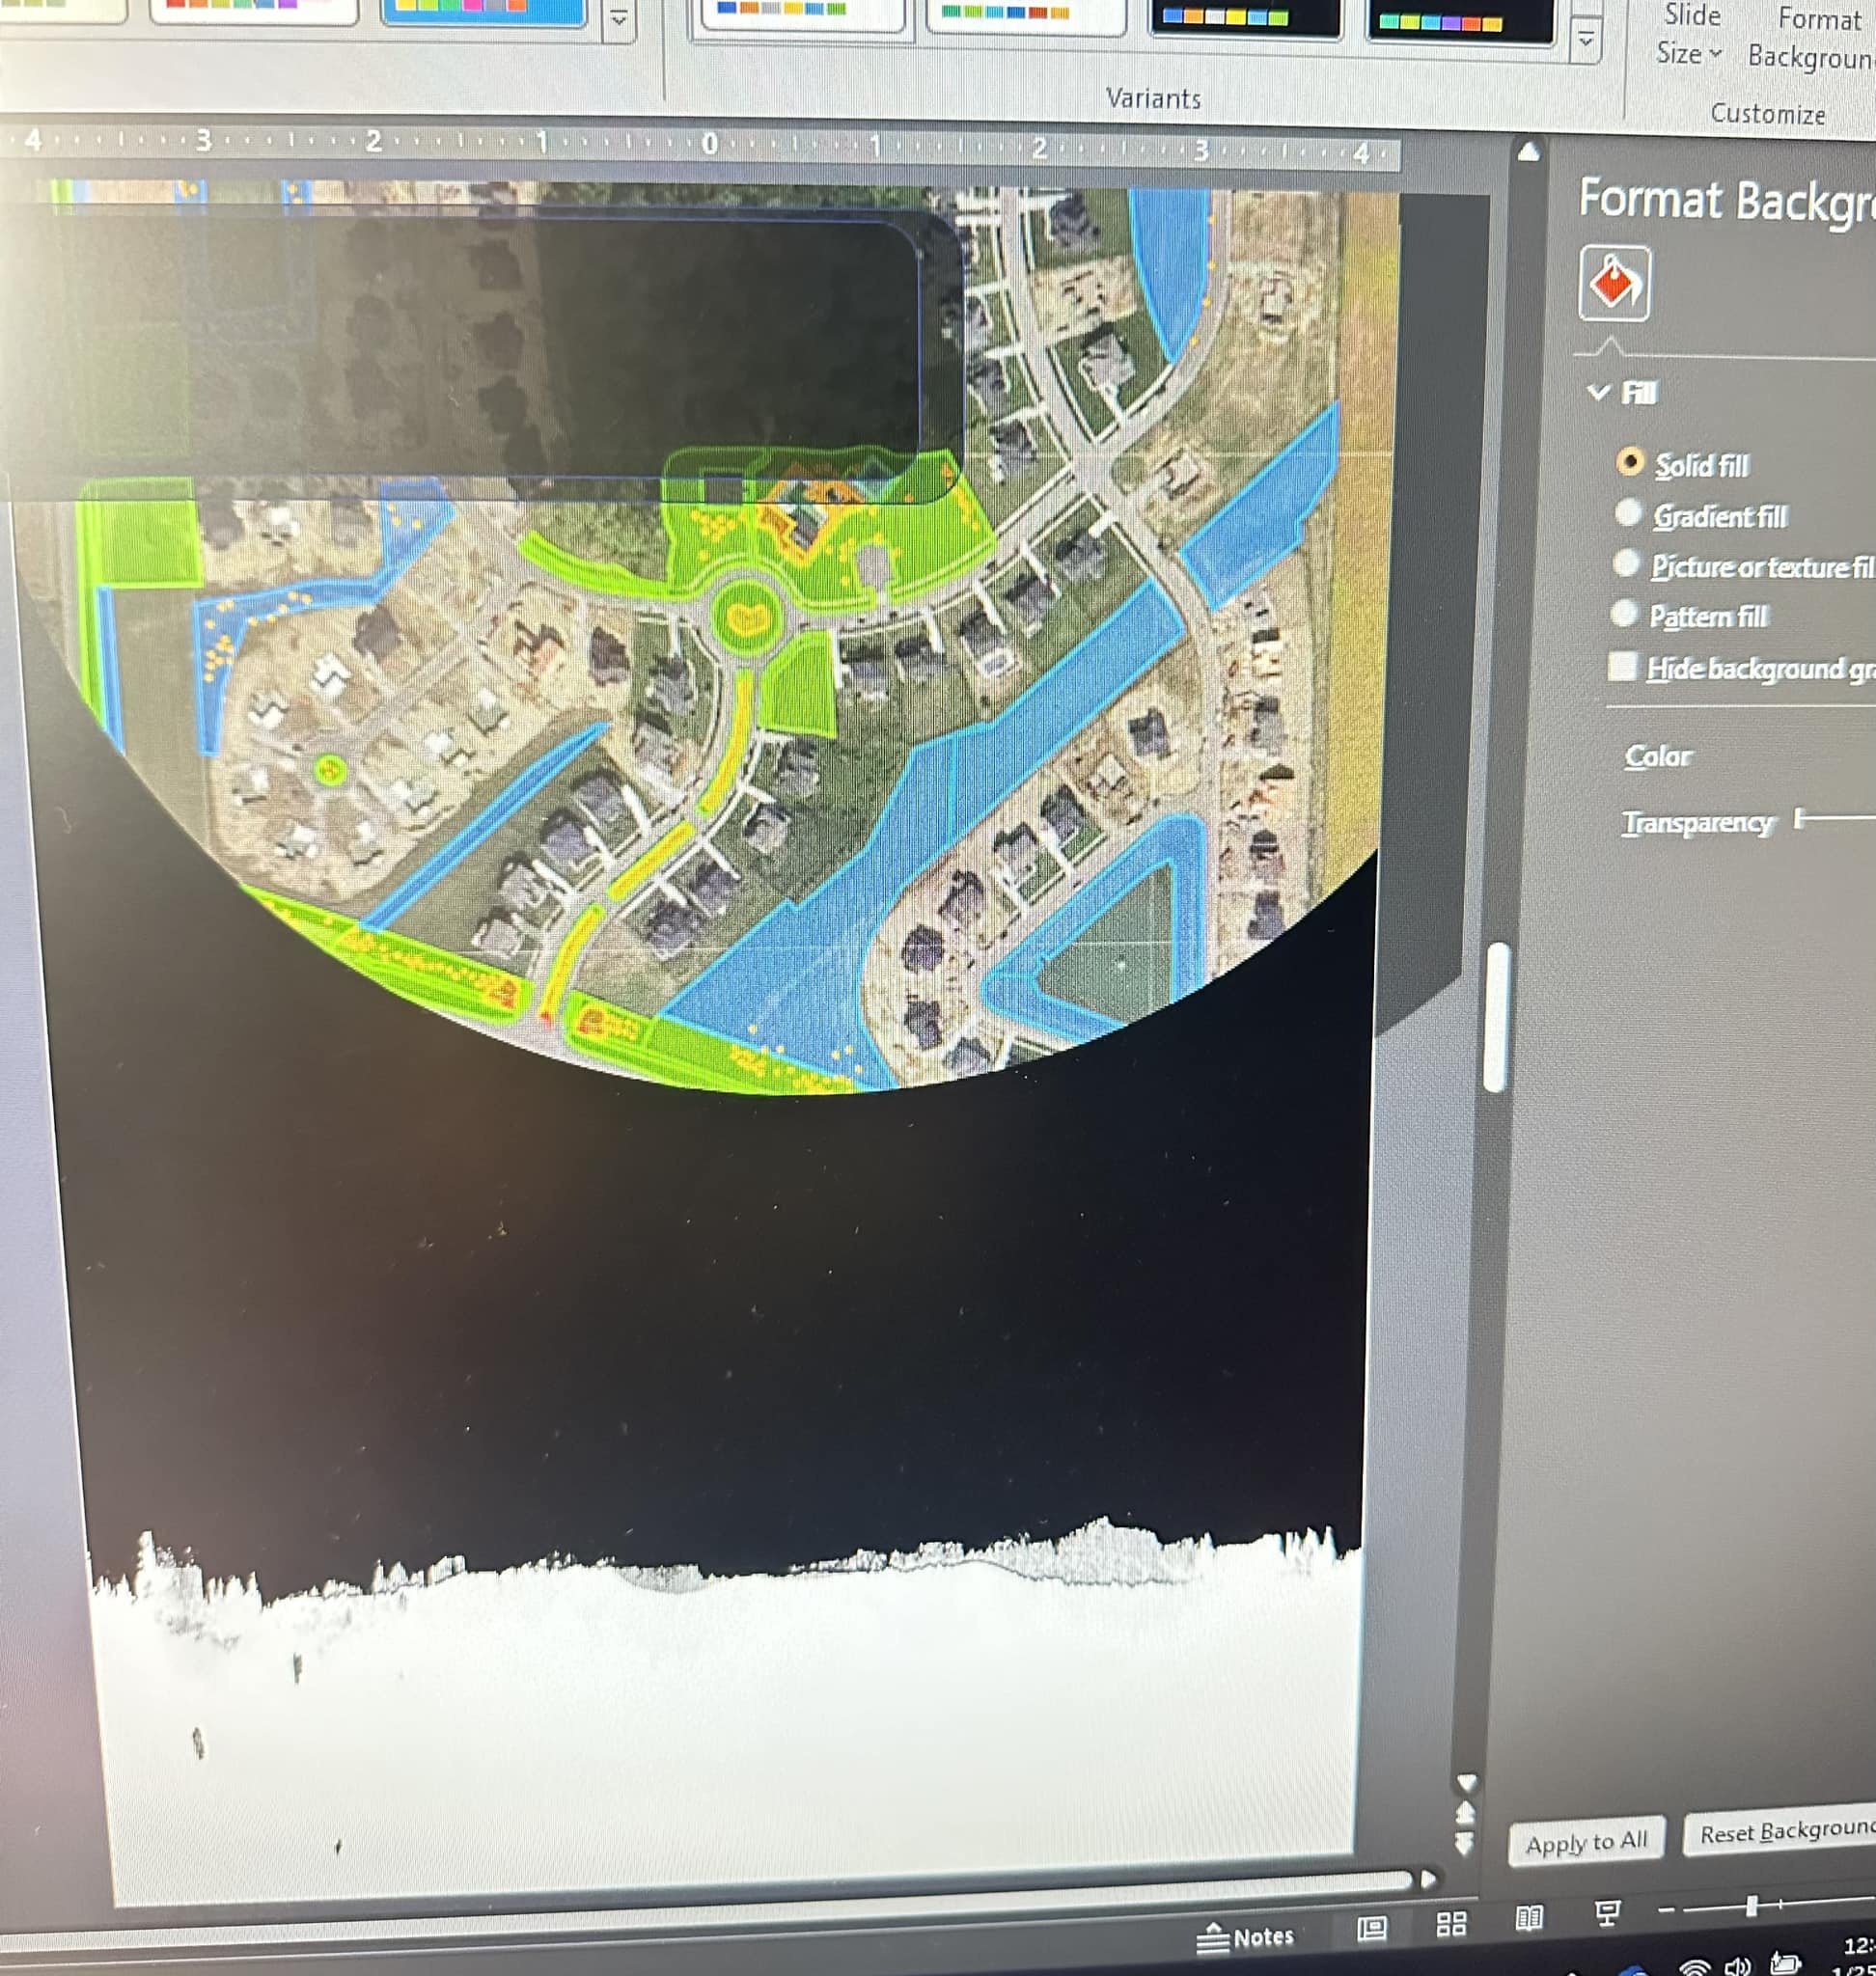Switch to Slide Sorter view

pos(1451,1923)
